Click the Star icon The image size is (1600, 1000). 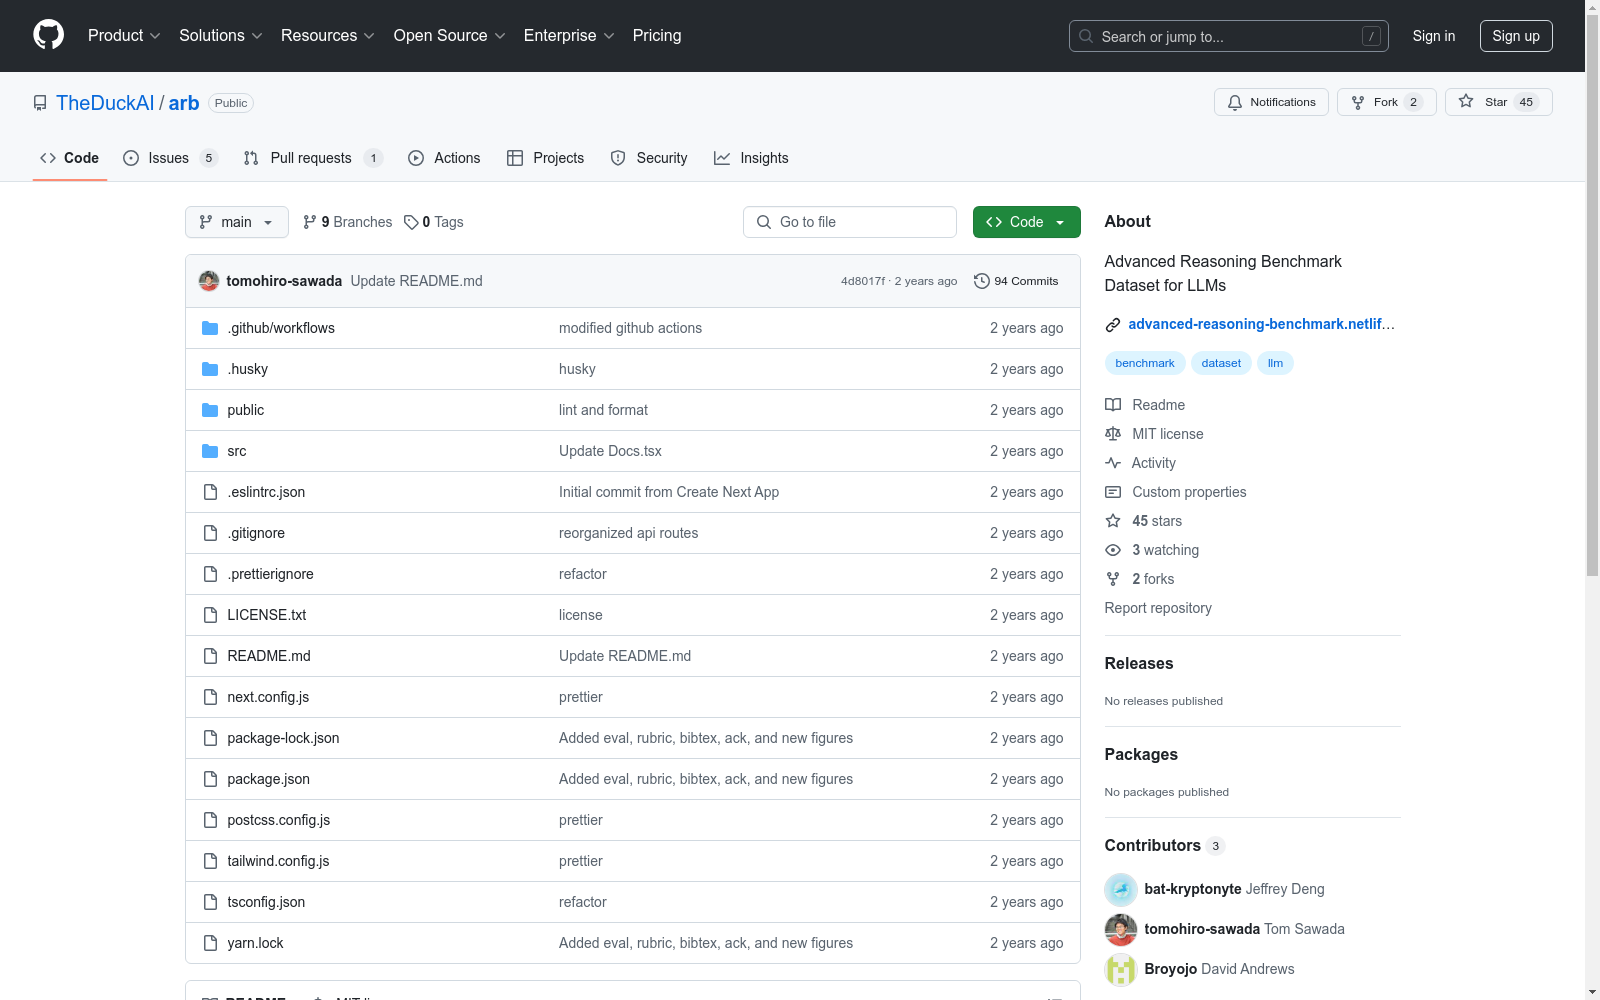point(1466,101)
